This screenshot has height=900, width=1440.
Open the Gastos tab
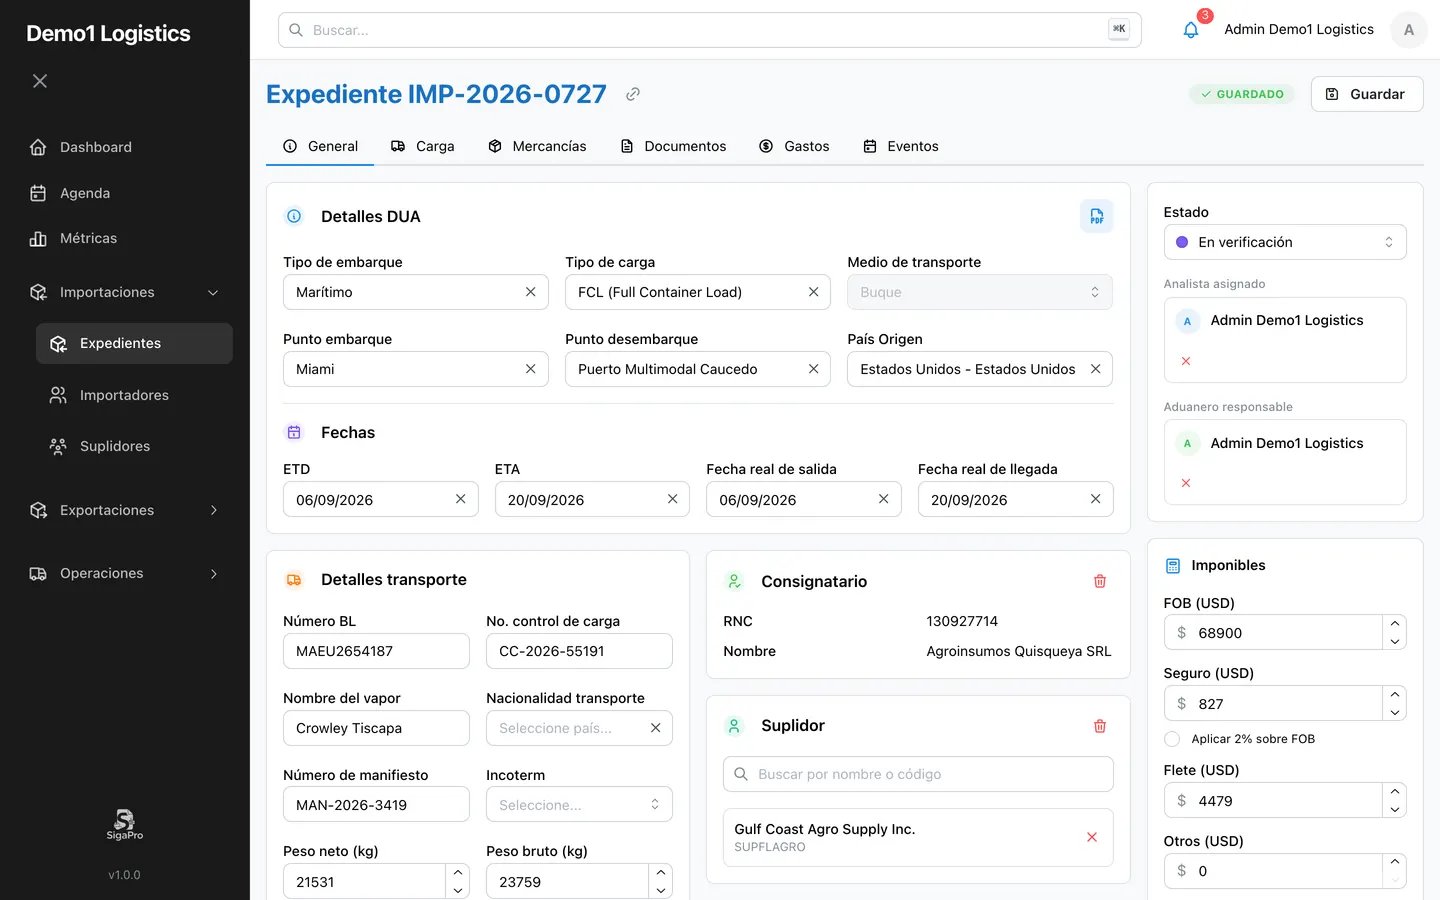coord(794,146)
